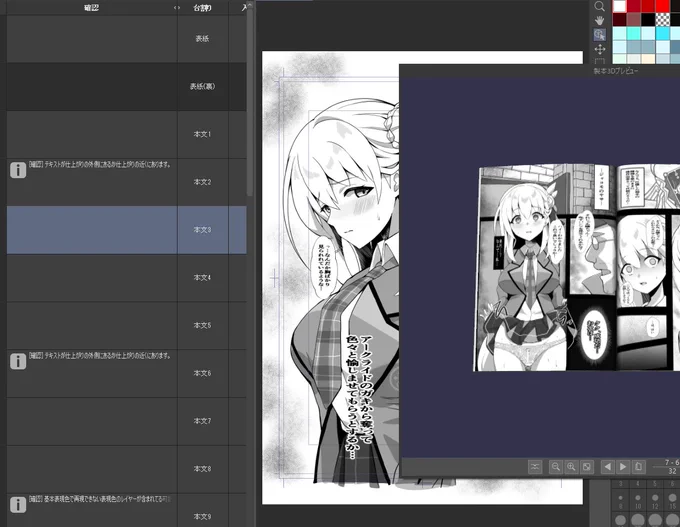Select the Hand pan tool
This screenshot has width=680, height=527.
[599, 20]
